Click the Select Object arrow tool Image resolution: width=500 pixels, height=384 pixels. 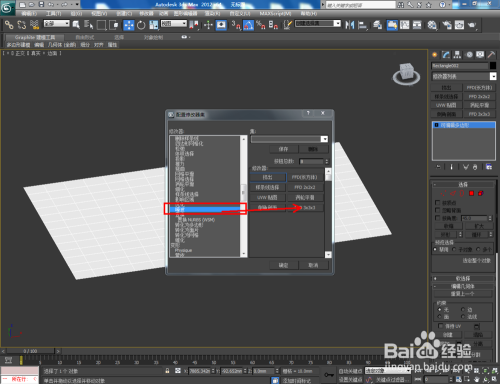coord(76,25)
